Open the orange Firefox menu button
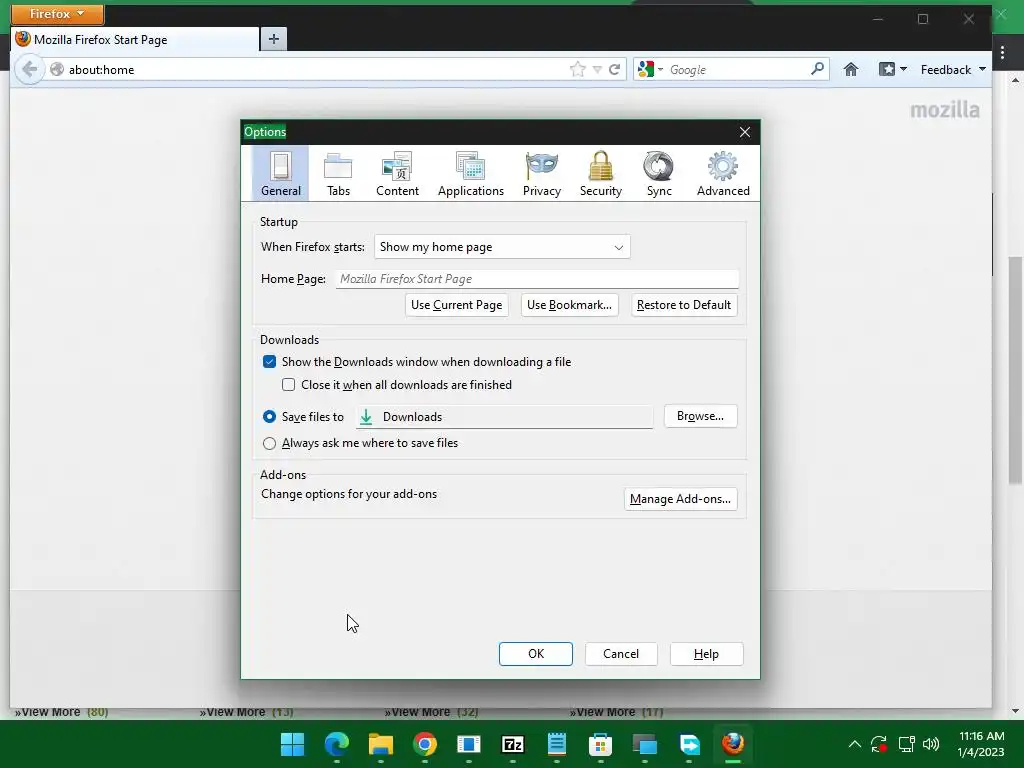The width and height of the screenshot is (1024, 768). point(57,14)
